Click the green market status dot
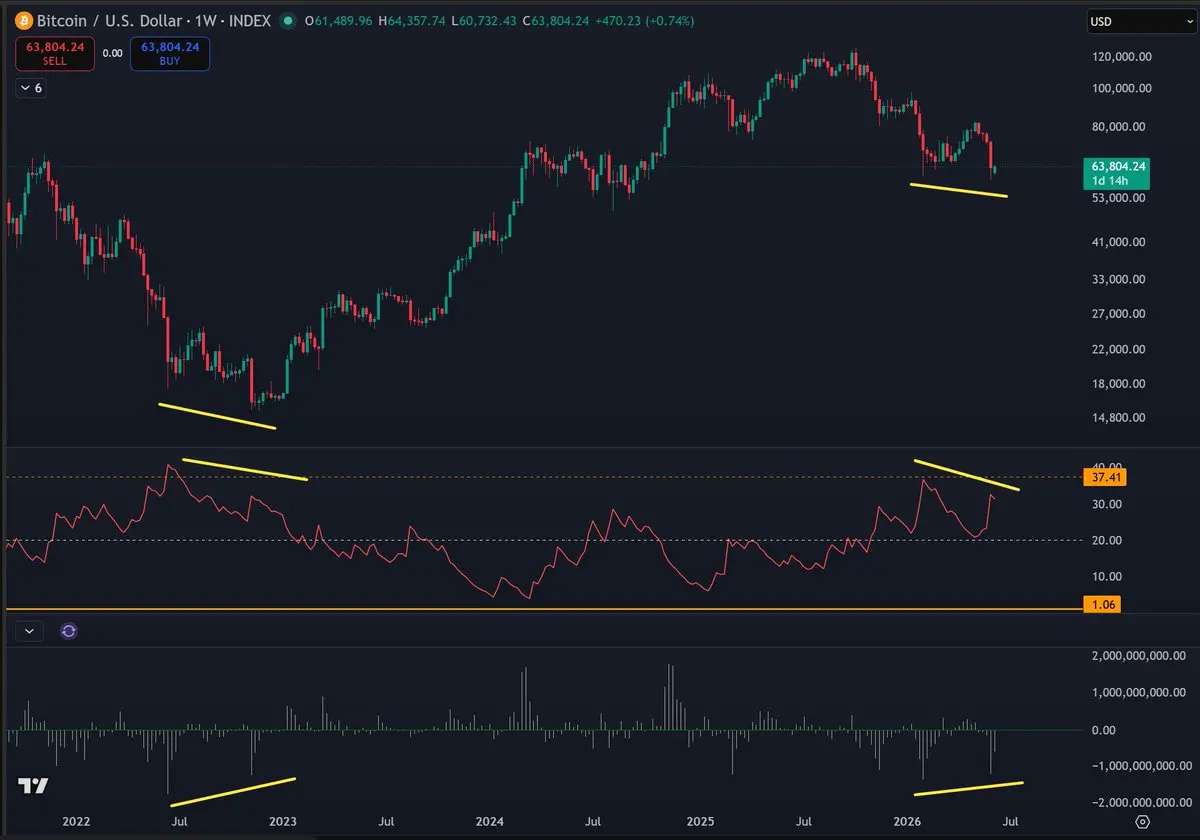This screenshot has height=840, width=1200. click(x=288, y=20)
